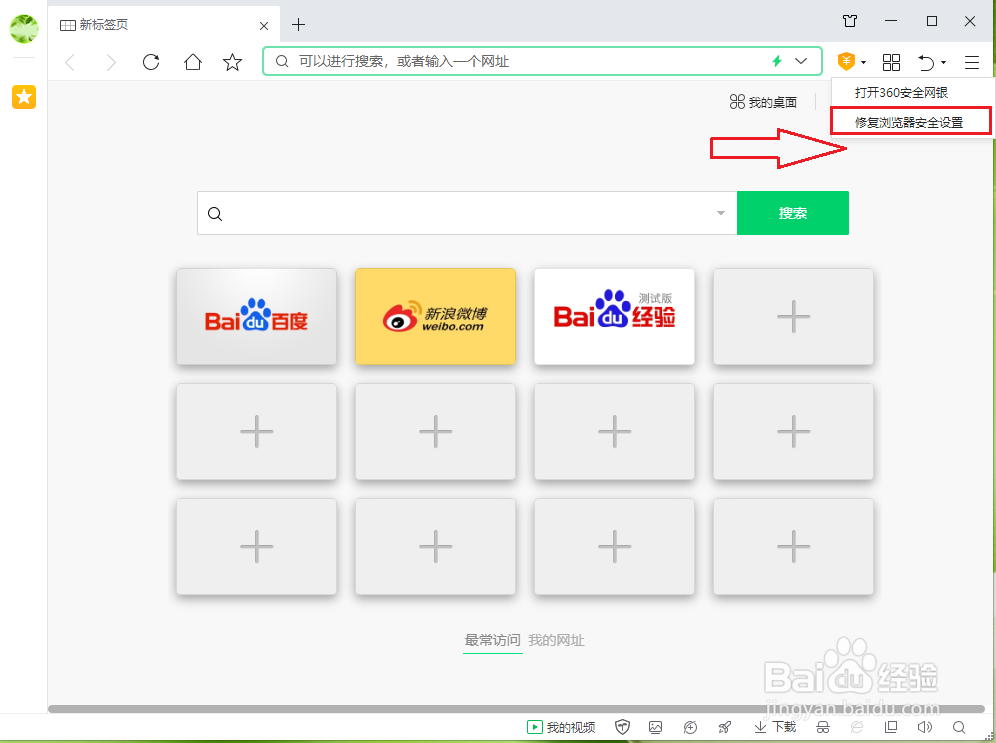
Task: Switch to the 我的网址 tab
Action: [x=556, y=640]
